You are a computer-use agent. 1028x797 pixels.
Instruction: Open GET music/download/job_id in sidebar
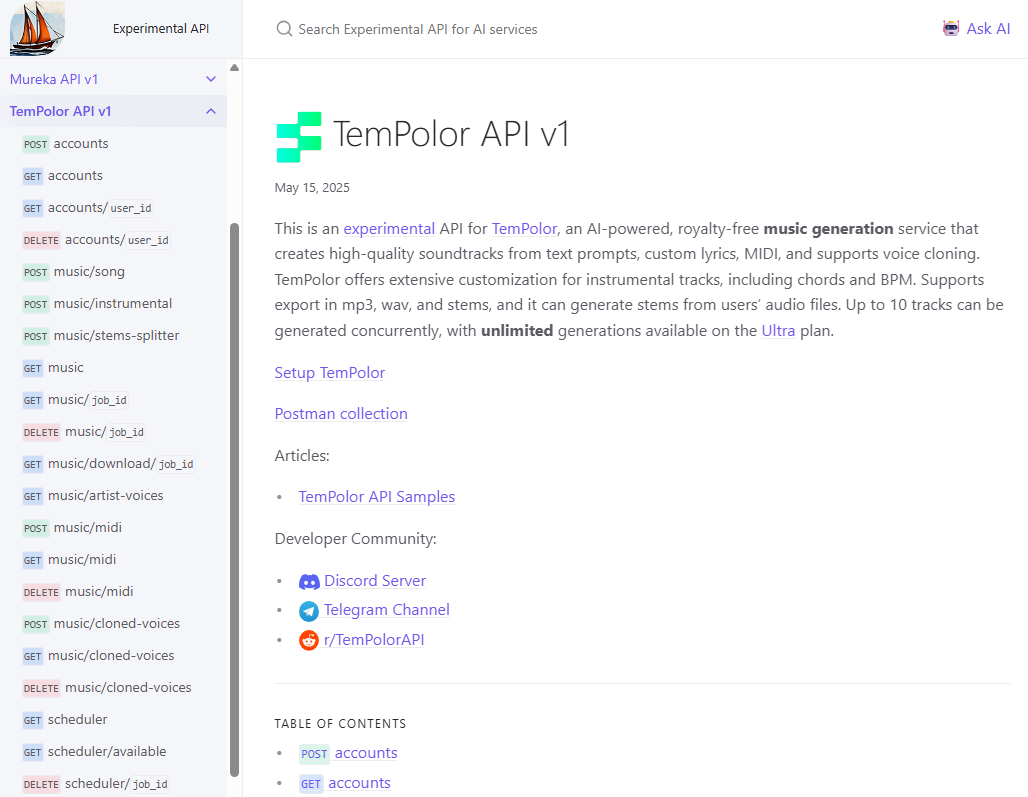point(109,464)
